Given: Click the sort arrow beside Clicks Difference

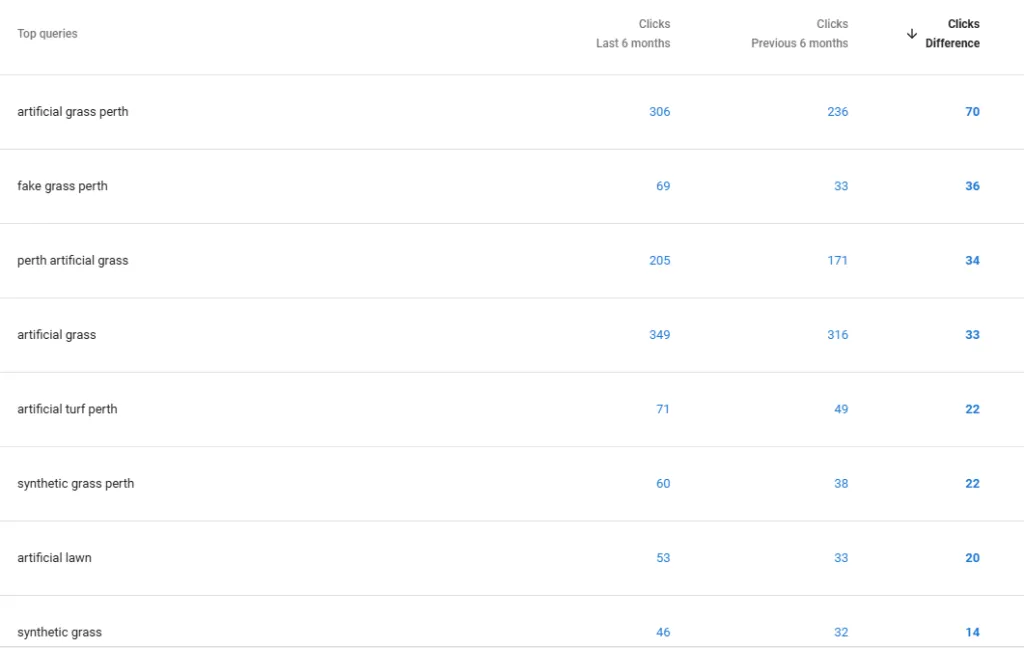Looking at the screenshot, I should (912, 34).
